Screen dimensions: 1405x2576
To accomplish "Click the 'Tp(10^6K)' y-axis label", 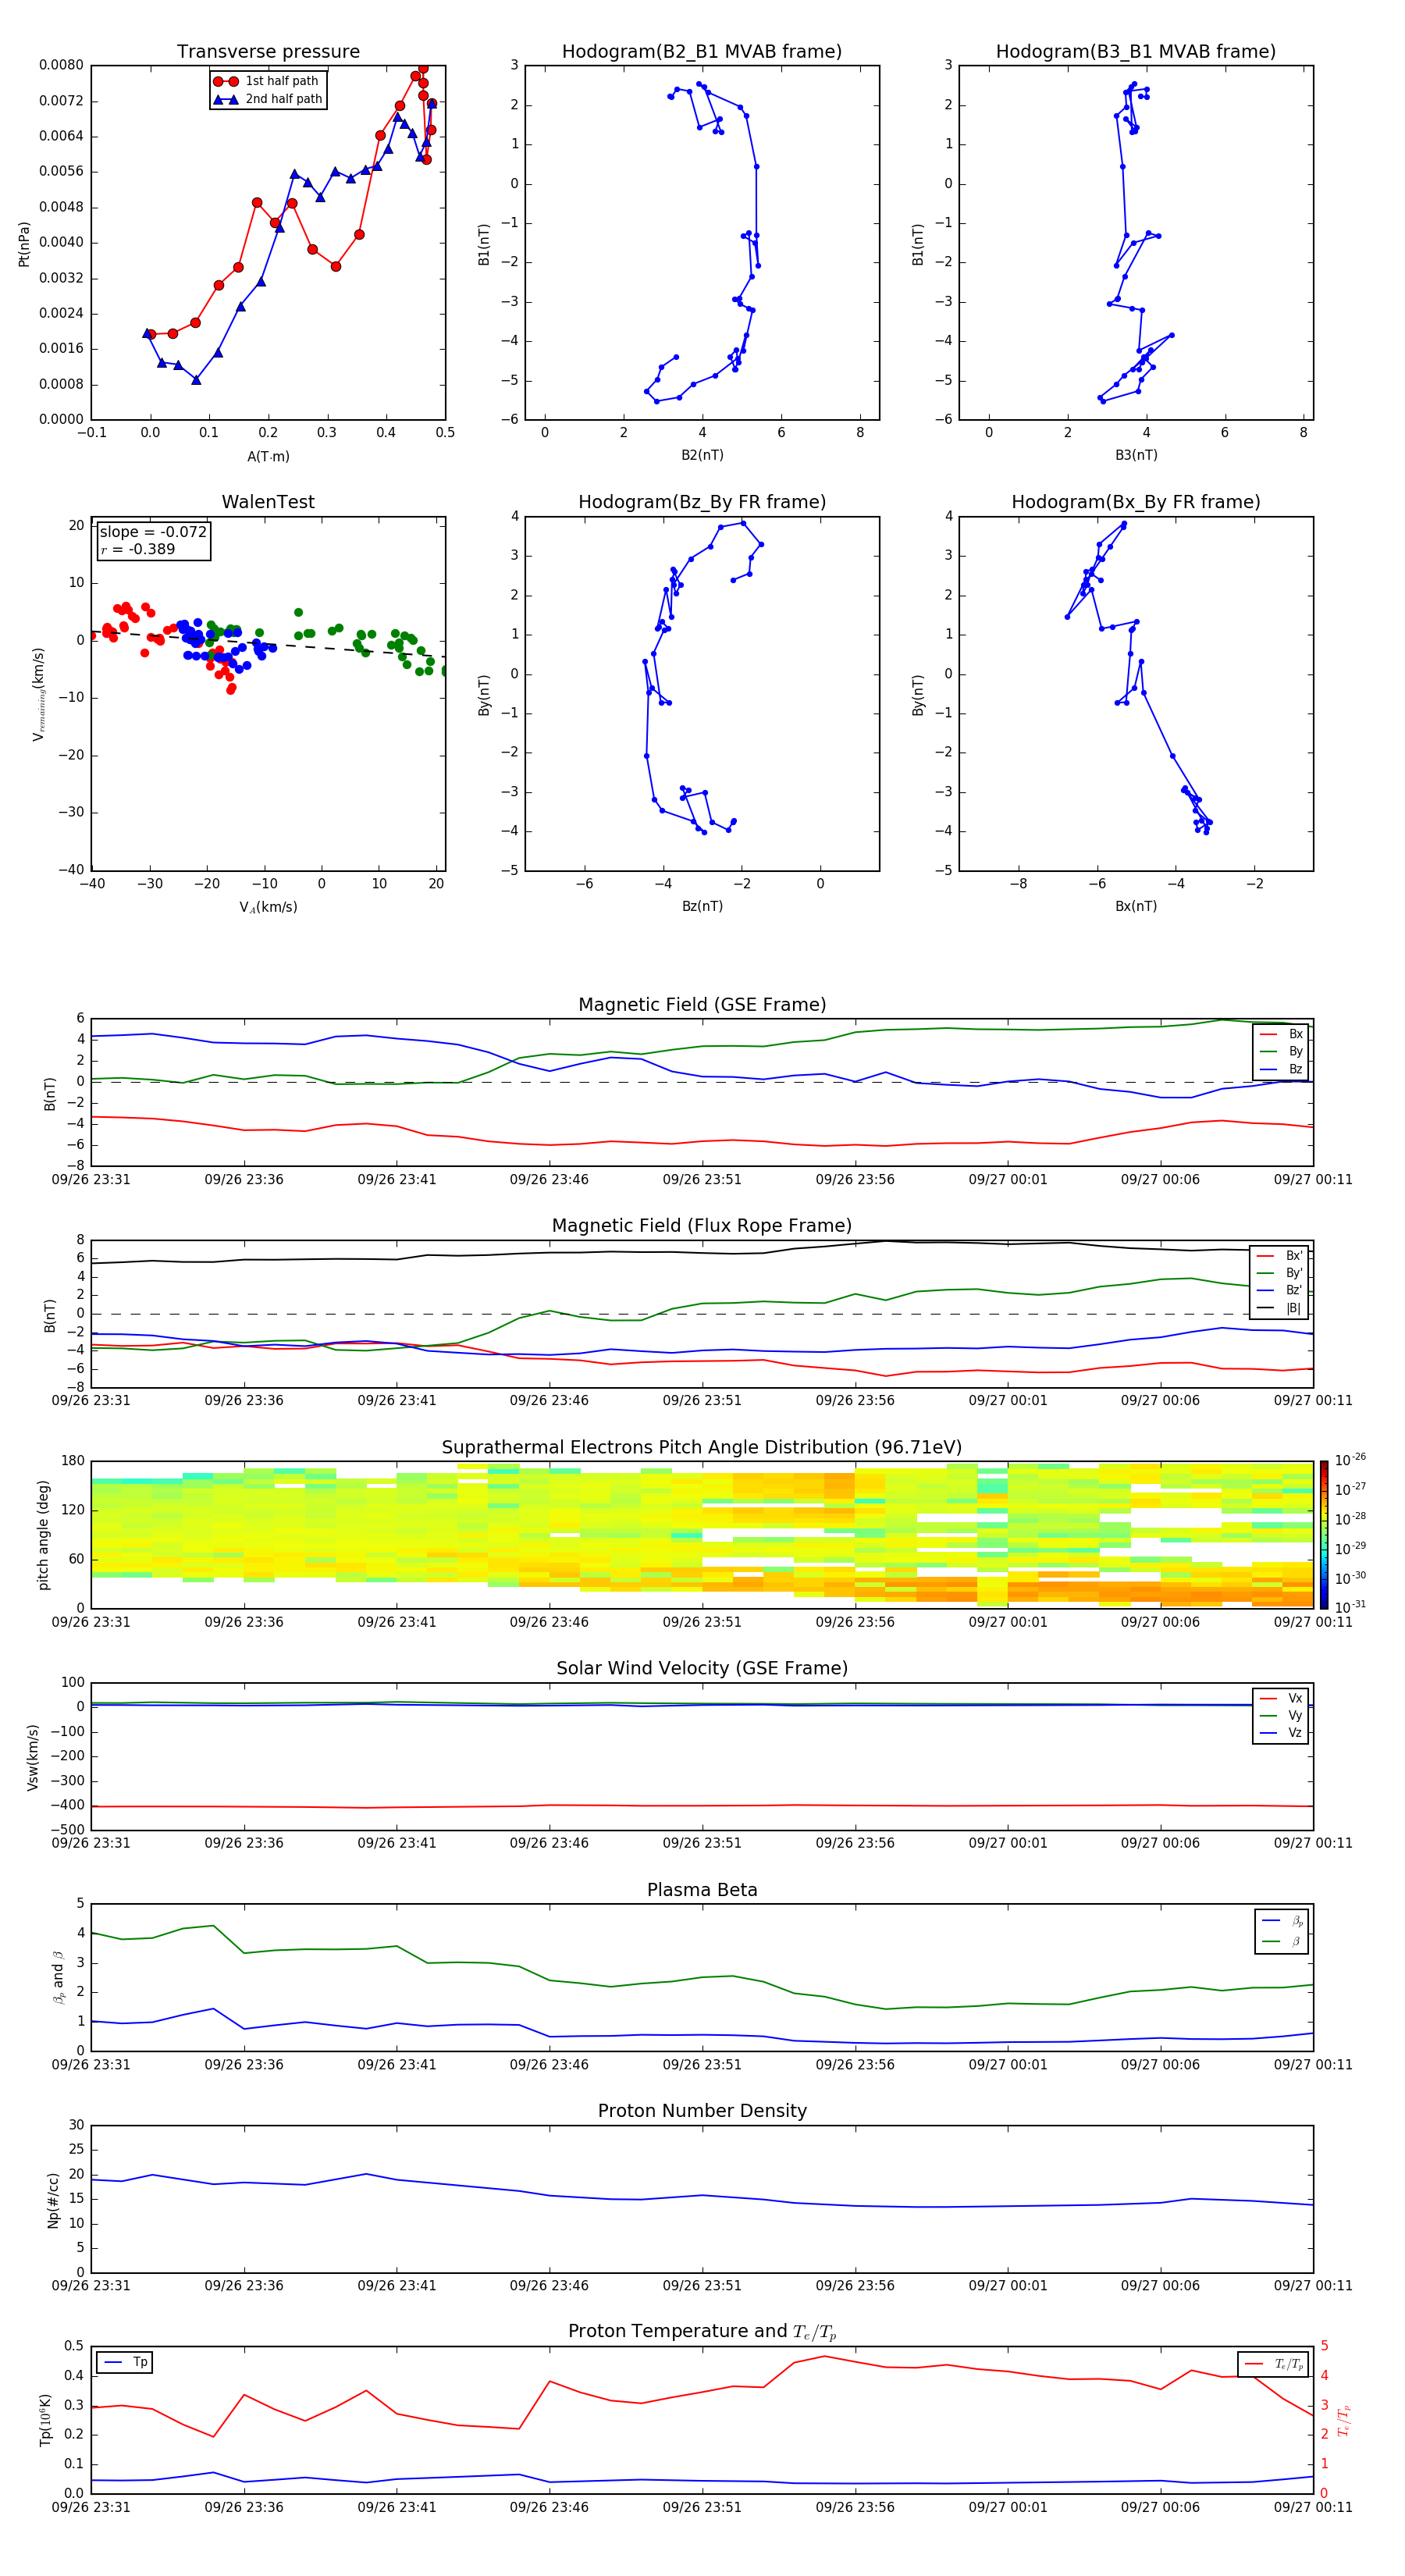I will pyautogui.click(x=45, y=2420).
